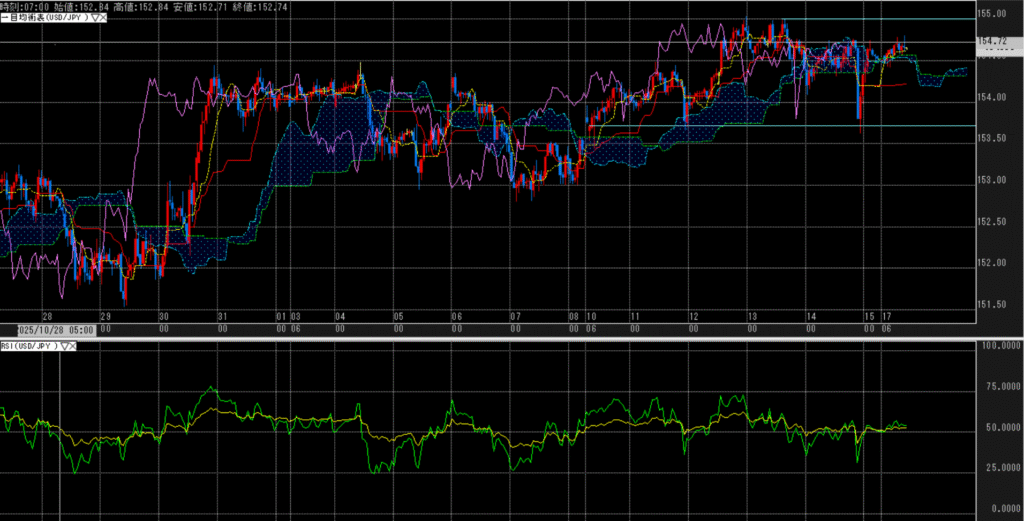Image resolution: width=1024 pixels, height=521 pixels.
Task: Click the RSI axis 25.0000 level label
Action: click(996, 468)
